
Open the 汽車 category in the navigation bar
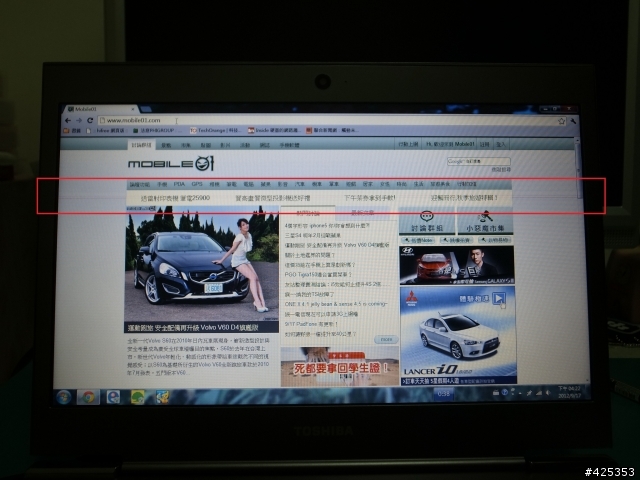coord(300,184)
